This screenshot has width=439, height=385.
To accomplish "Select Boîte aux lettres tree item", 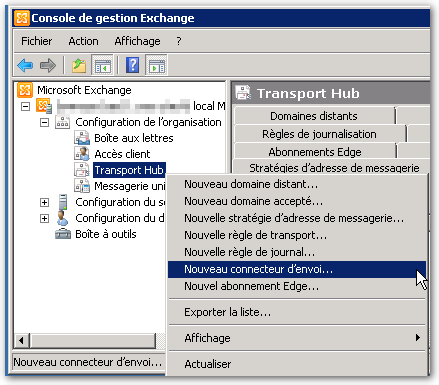I will pyautogui.click(x=134, y=138).
